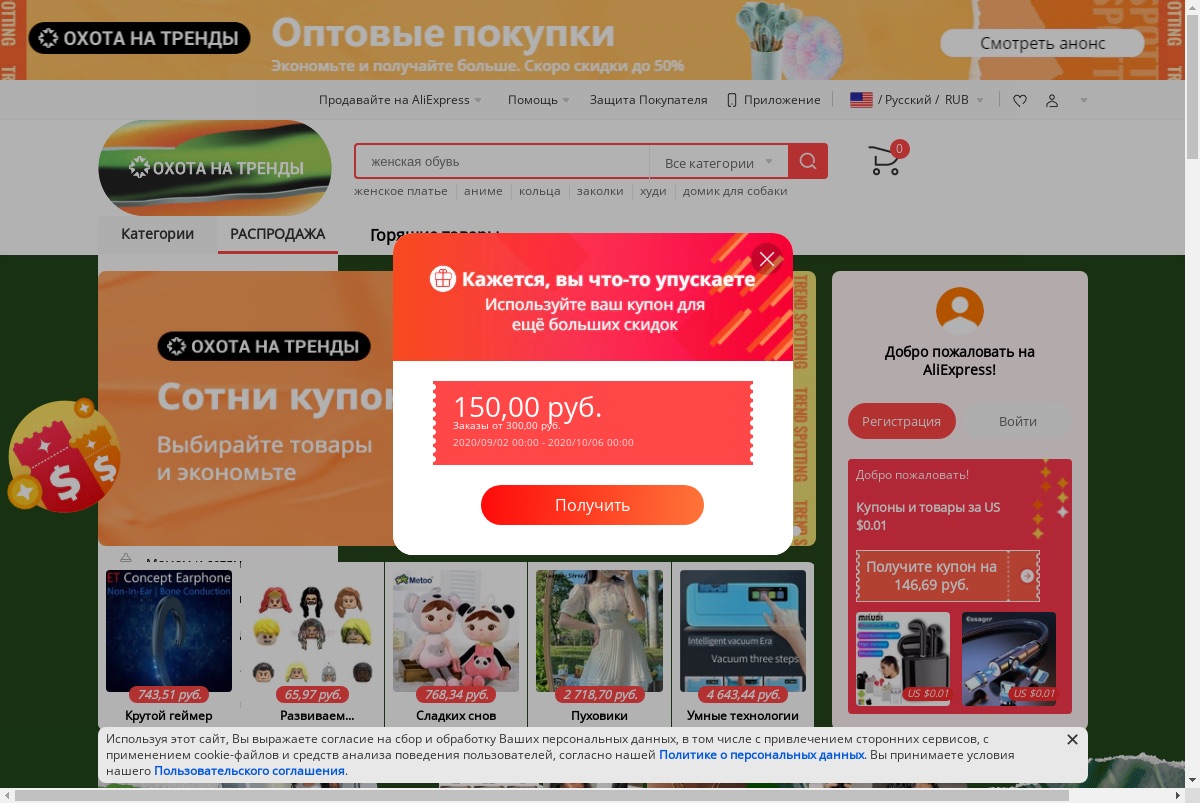Open the Политике о персональных данных link
1200x803 pixels.
(x=762, y=755)
